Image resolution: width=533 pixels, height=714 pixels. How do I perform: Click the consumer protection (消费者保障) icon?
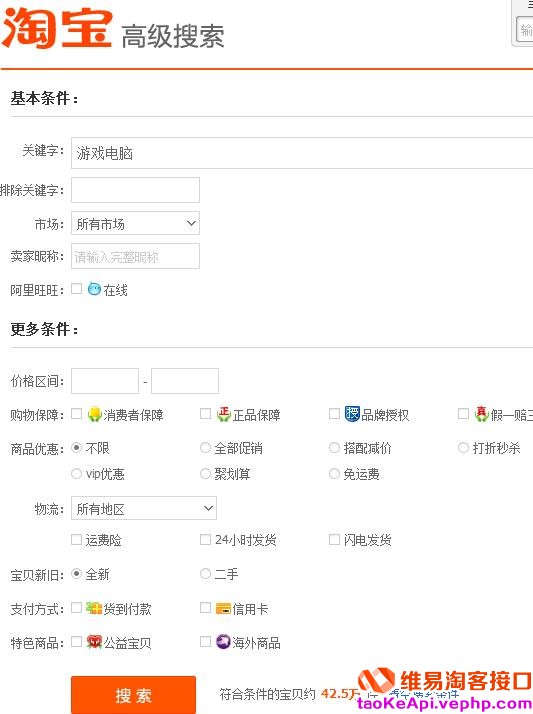(x=94, y=414)
